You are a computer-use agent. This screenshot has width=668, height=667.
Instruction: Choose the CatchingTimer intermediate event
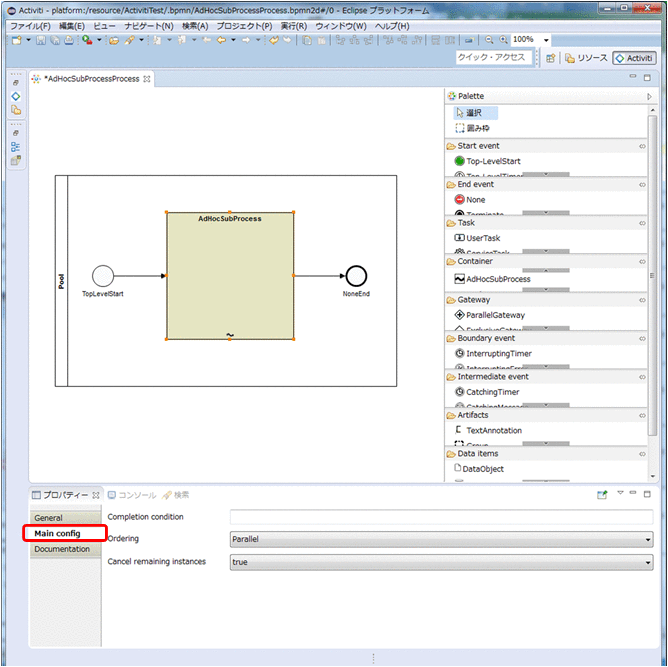[492, 392]
